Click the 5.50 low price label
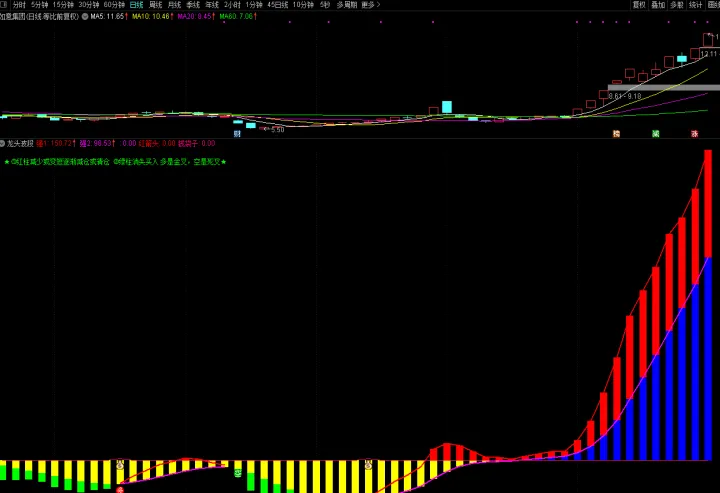720x493 pixels. 276,129
